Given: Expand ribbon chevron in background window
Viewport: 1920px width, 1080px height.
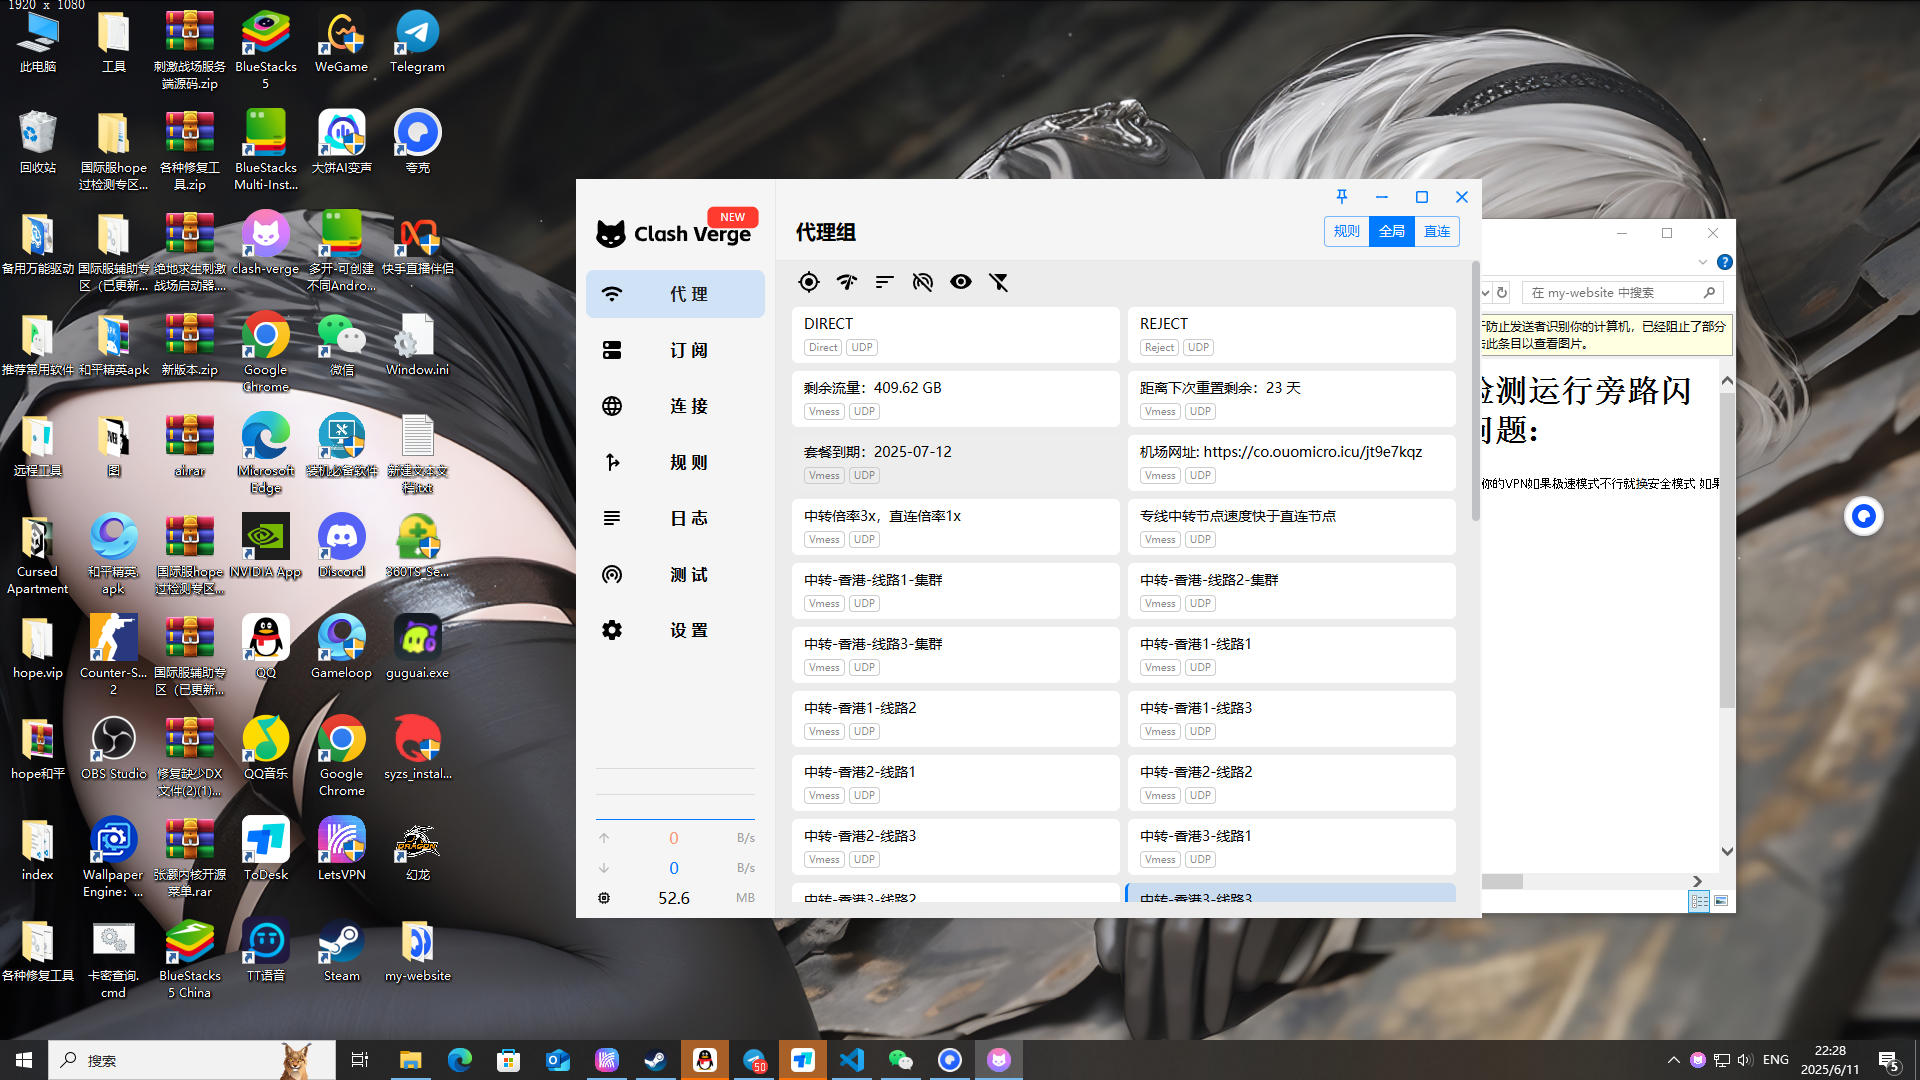Looking at the screenshot, I should 1702,262.
